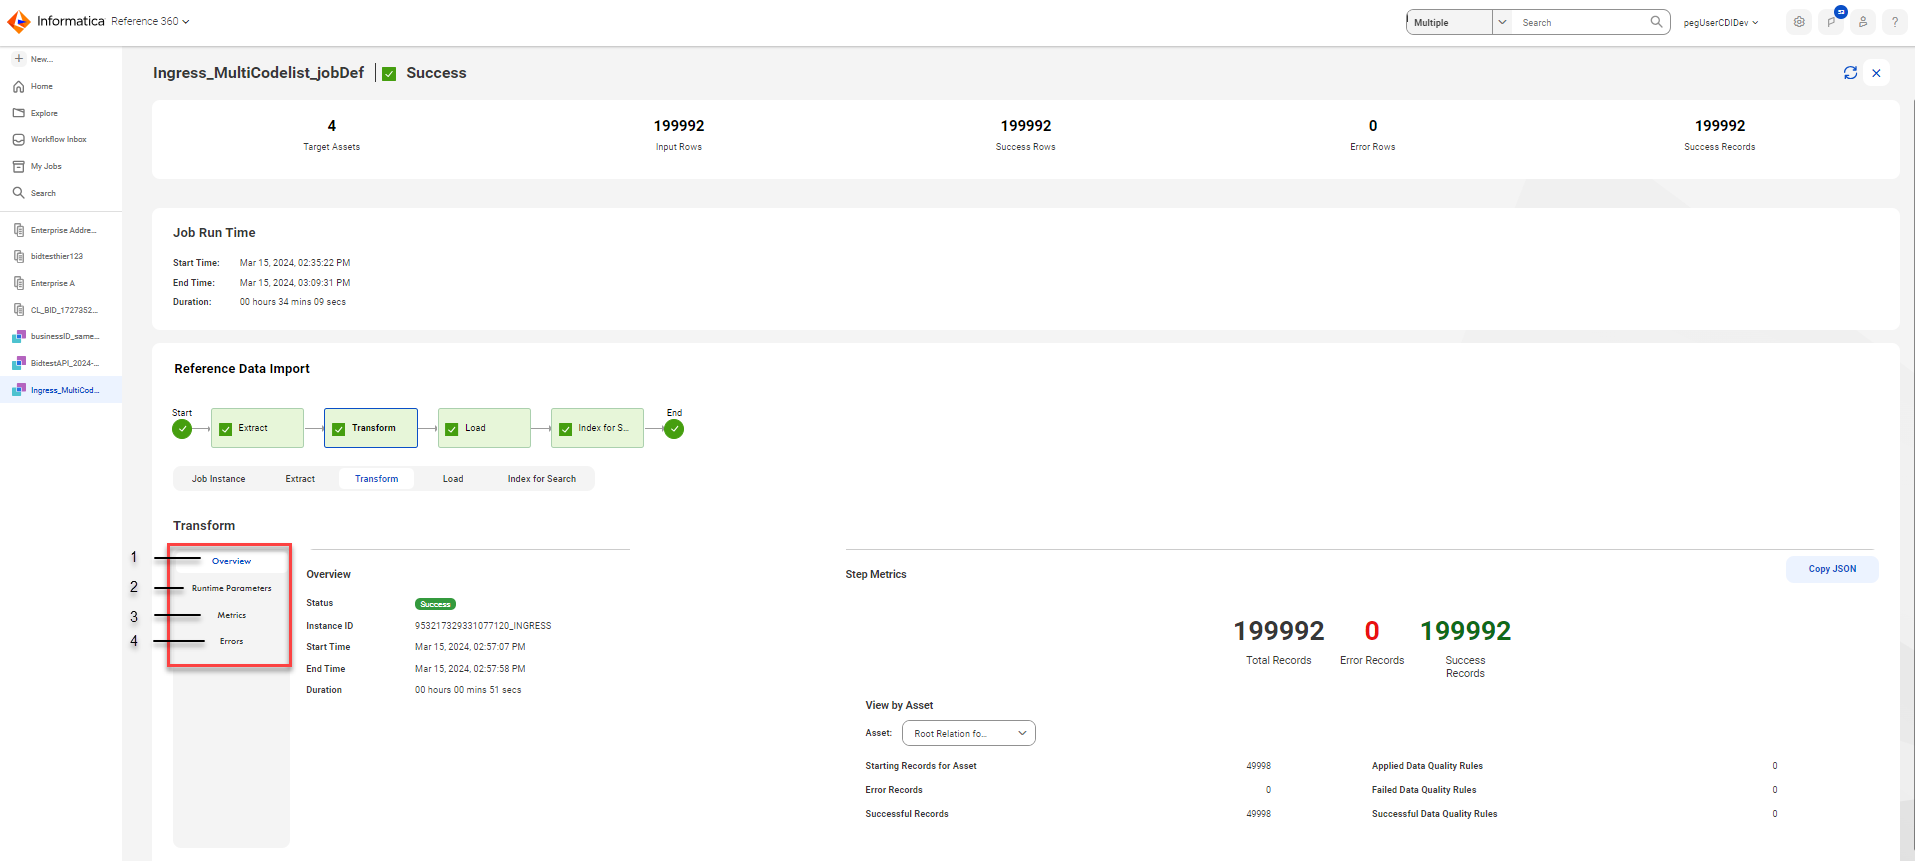
Task: Select the Load step box
Action: [x=484, y=428]
